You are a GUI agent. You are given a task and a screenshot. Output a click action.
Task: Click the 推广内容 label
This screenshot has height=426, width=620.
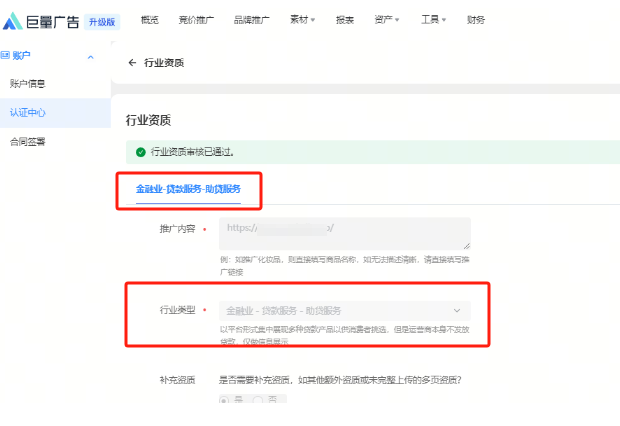pos(177,229)
